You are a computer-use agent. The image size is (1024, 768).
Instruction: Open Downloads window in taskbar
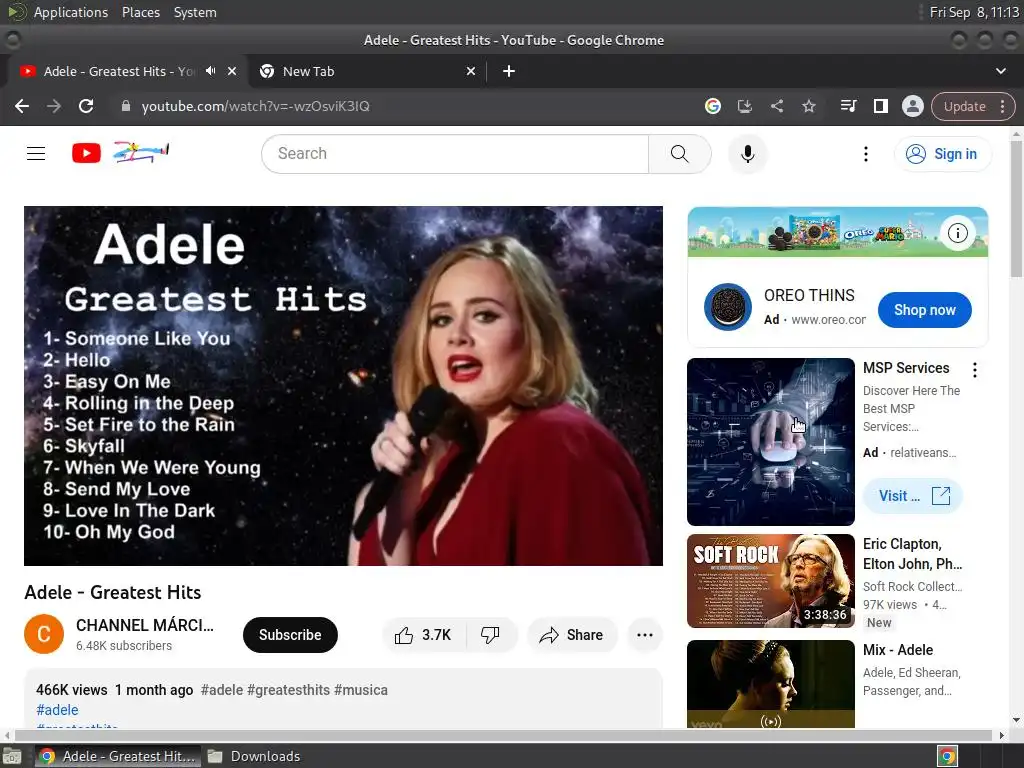click(x=254, y=756)
